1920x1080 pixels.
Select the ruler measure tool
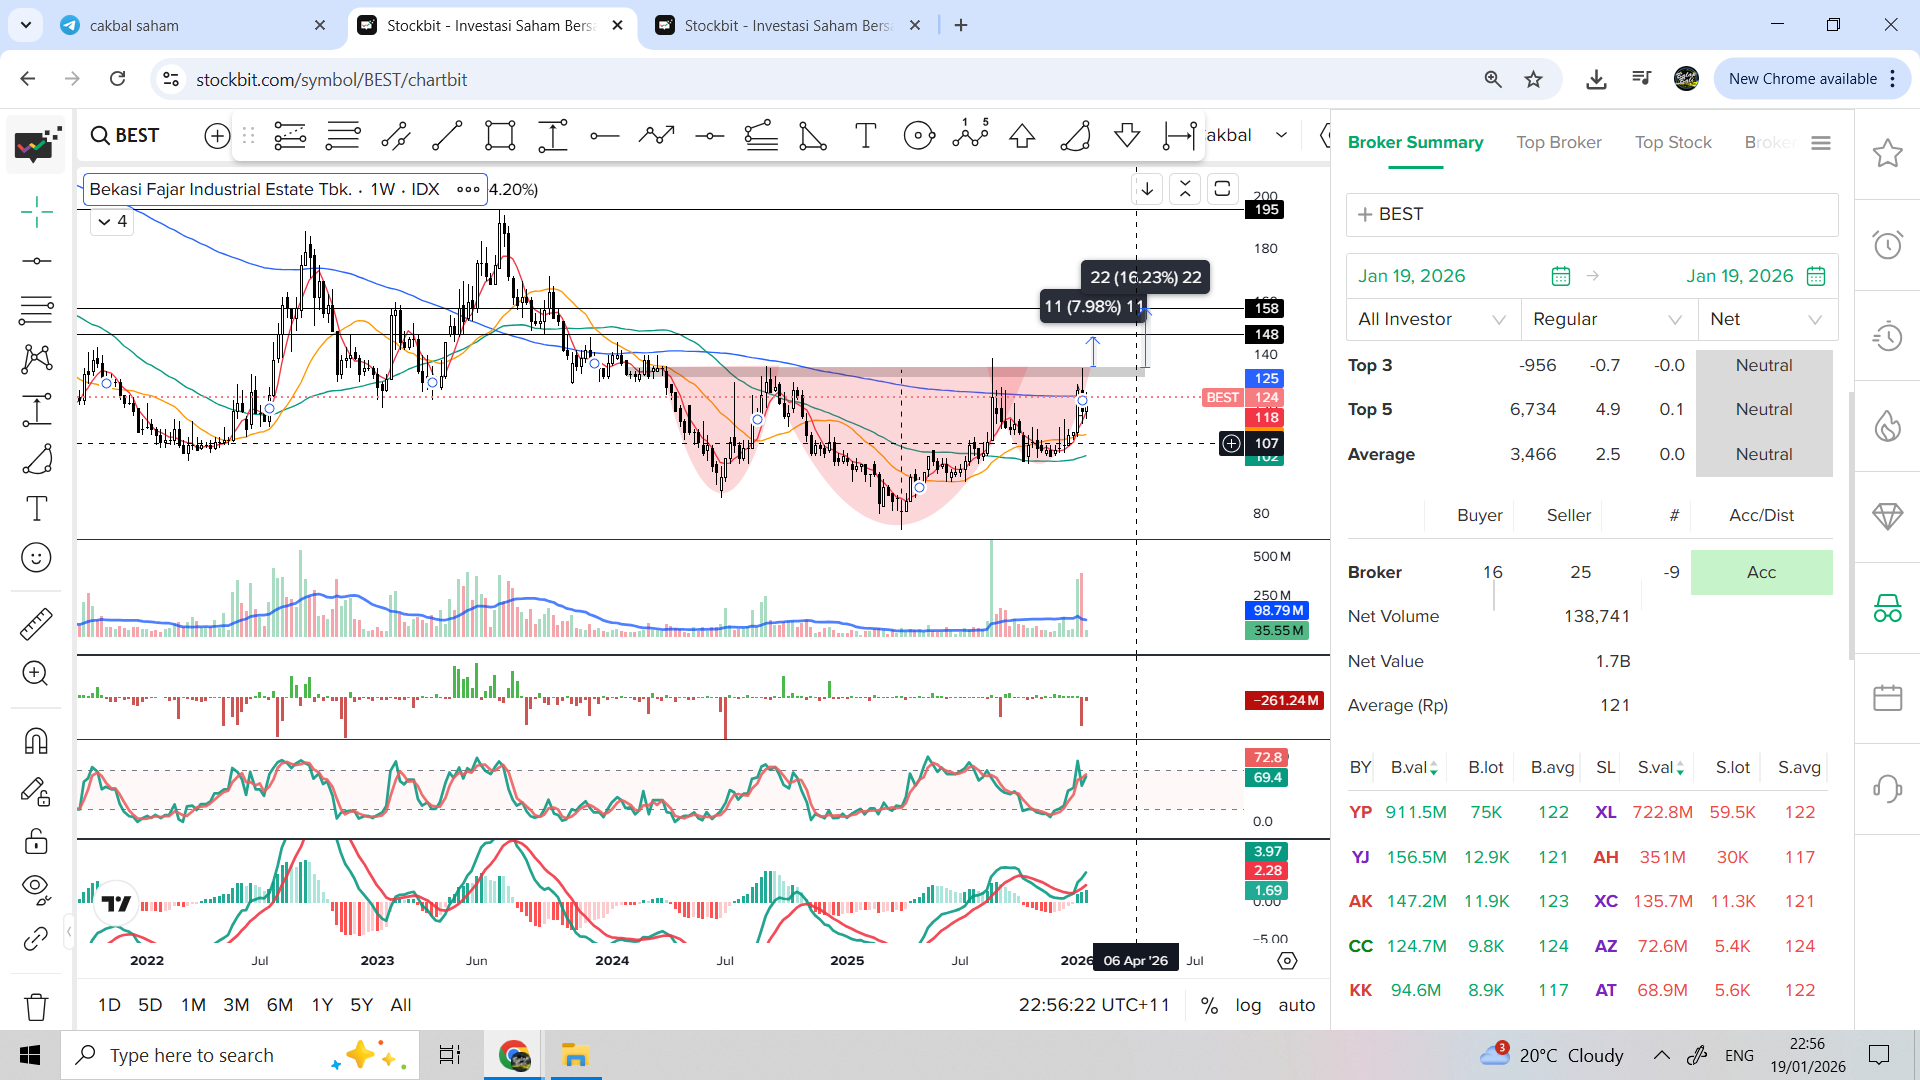click(36, 624)
